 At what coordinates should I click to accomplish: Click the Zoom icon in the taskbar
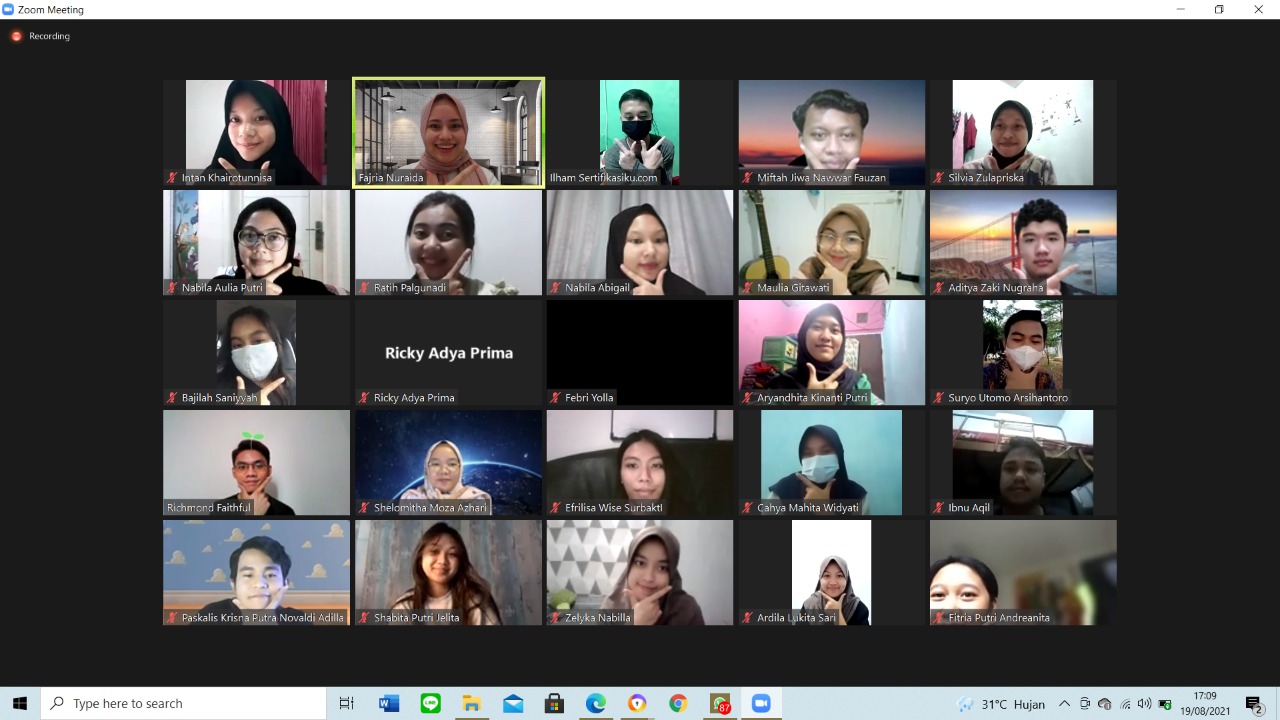click(761, 704)
